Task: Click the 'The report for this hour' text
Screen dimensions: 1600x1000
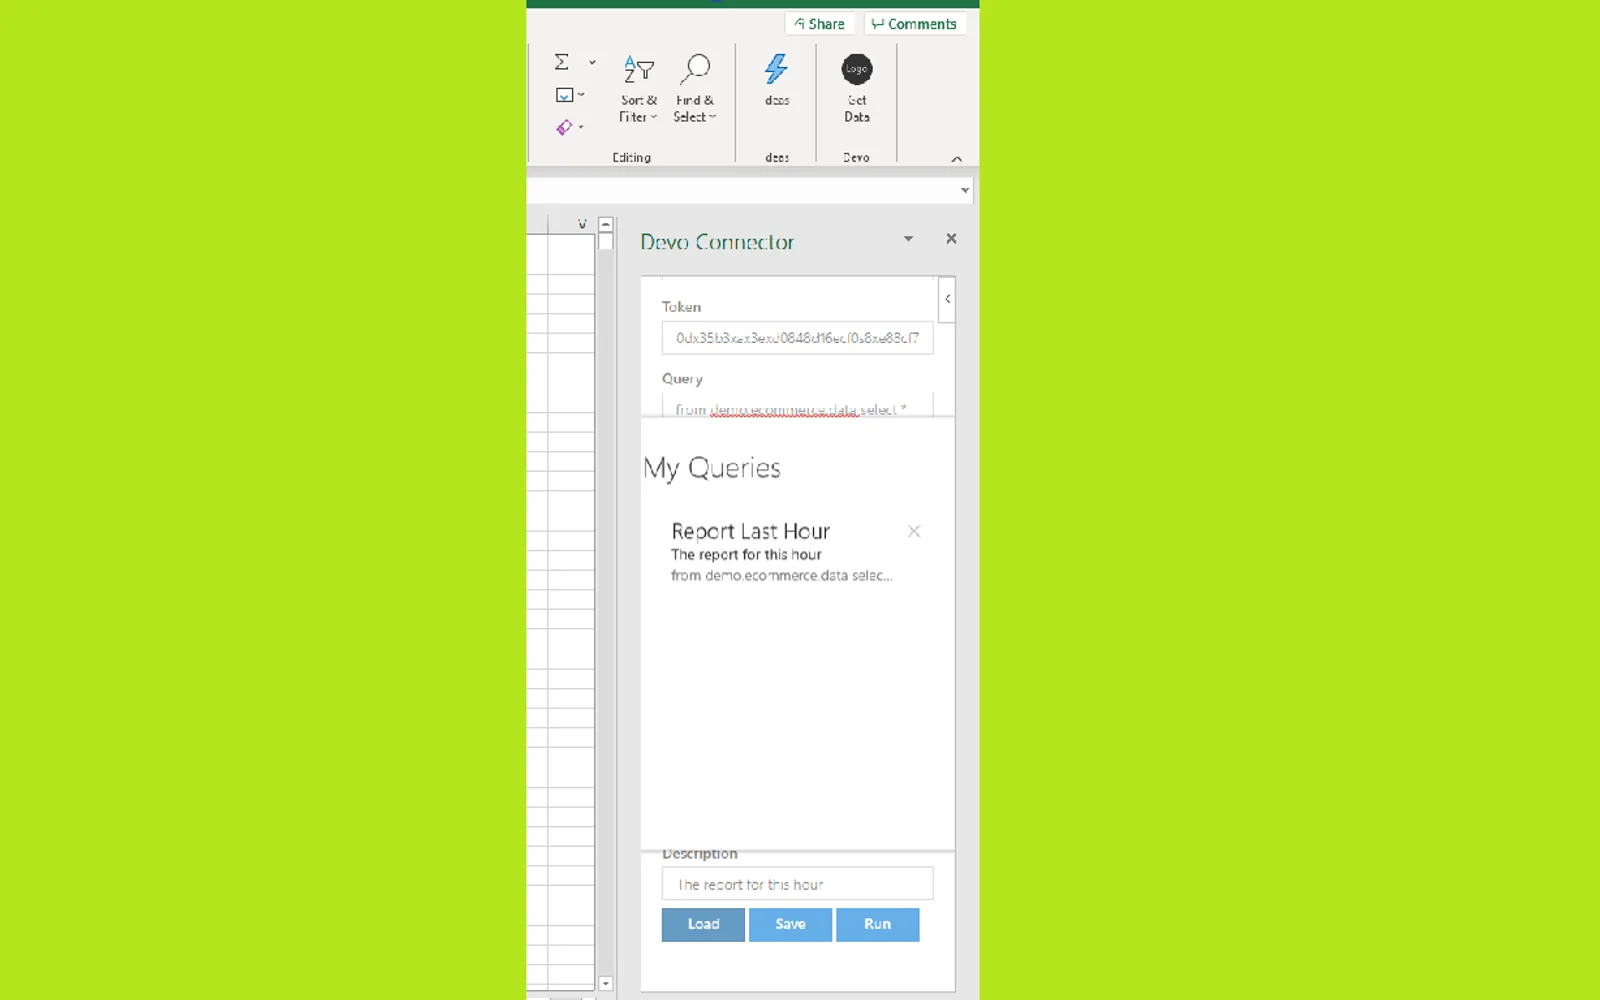Action: [746, 555]
